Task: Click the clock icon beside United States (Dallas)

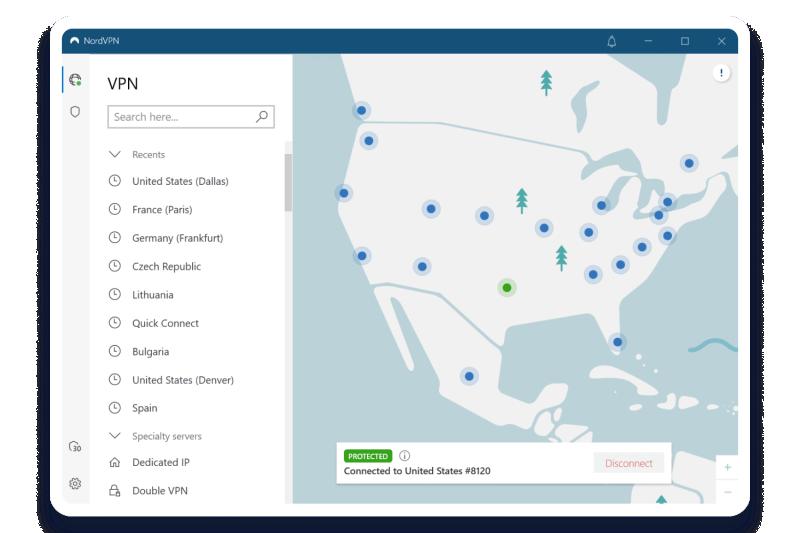Action: click(x=115, y=181)
